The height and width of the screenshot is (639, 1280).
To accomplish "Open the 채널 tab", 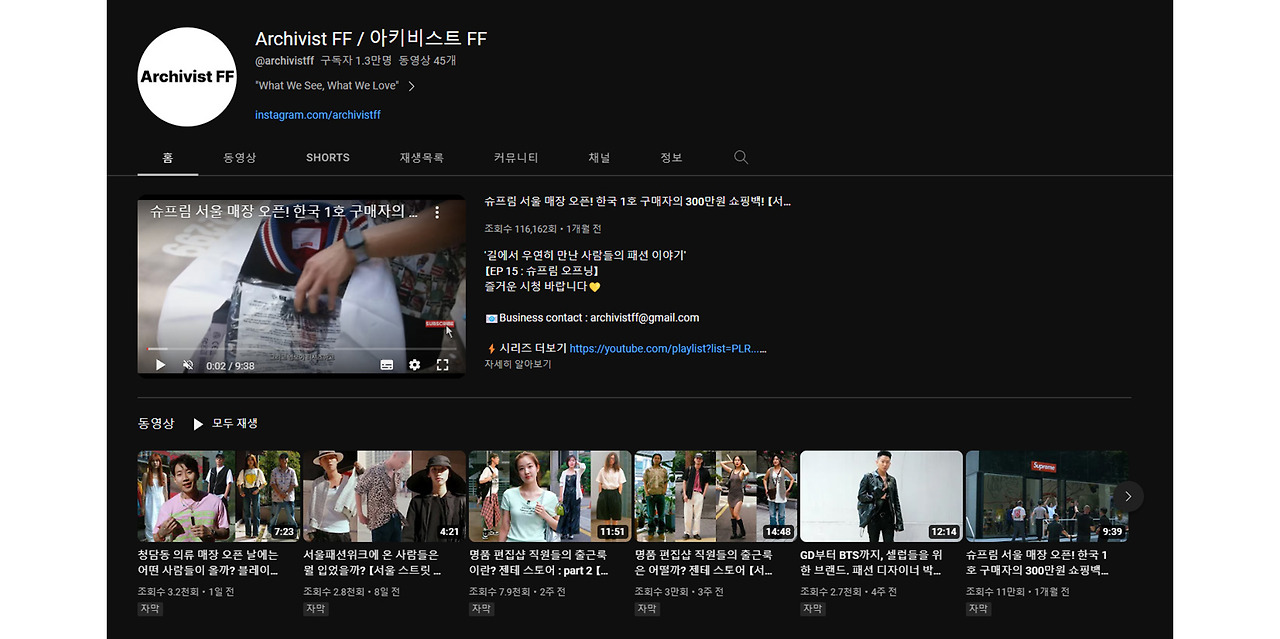I will pyautogui.click(x=599, y=158).
